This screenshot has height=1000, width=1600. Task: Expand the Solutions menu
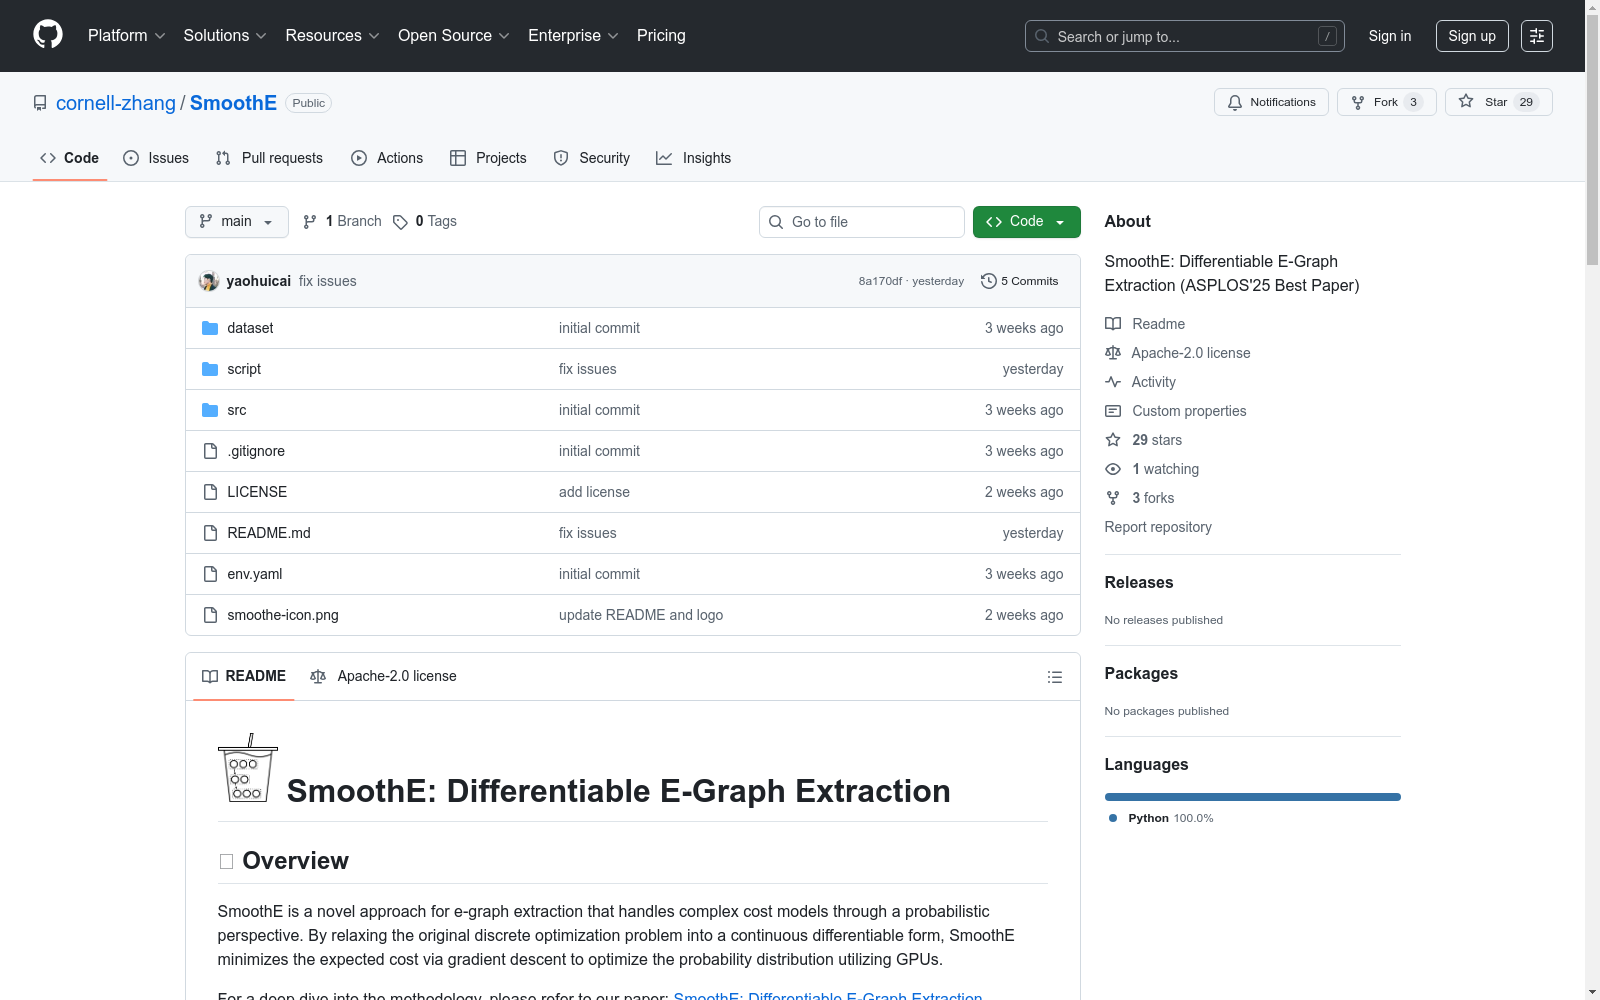pyautogui.click(x=225, y=36)
